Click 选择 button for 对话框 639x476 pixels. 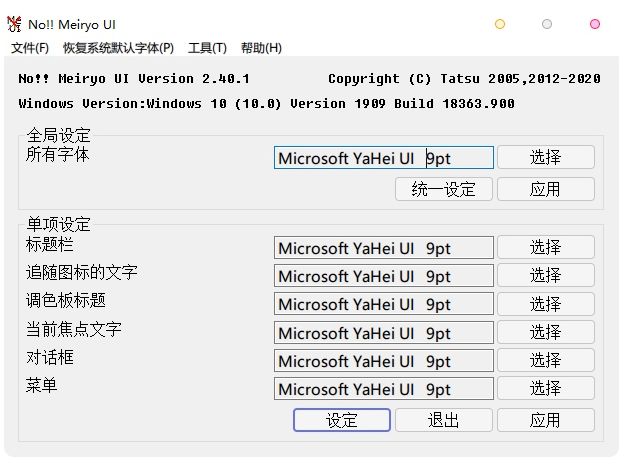[x=545, y=360]
